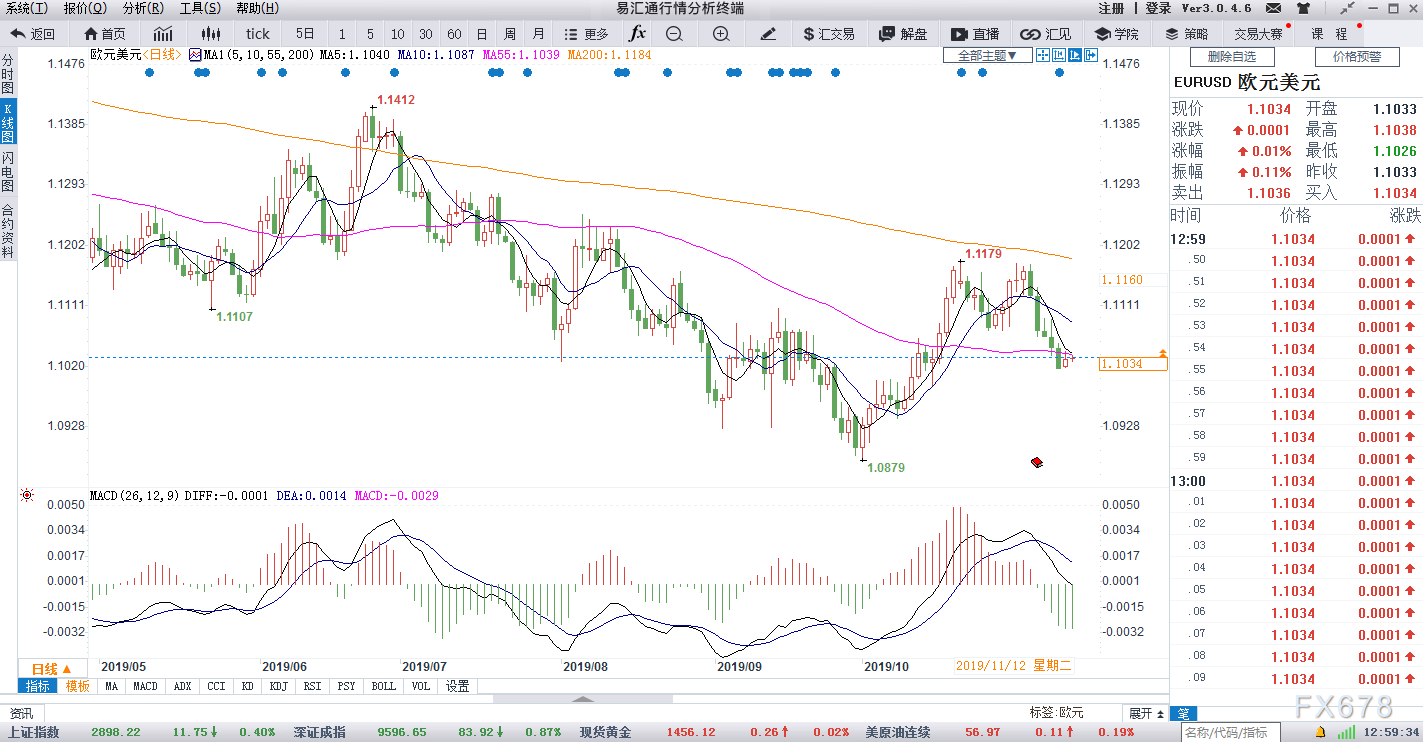Open the fx formula function icon
This screenshot has height=742, width=1423.
point(637,33)
